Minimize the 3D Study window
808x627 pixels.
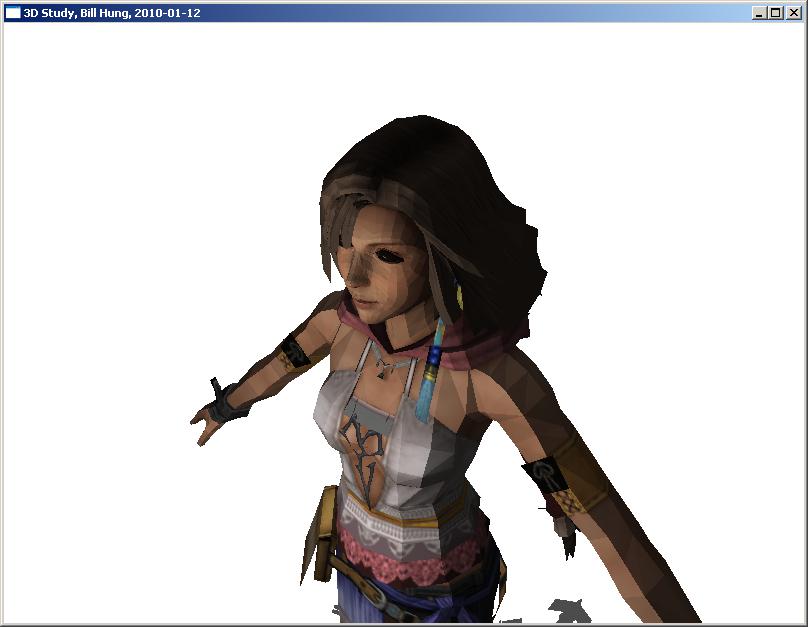click(760, 13)
